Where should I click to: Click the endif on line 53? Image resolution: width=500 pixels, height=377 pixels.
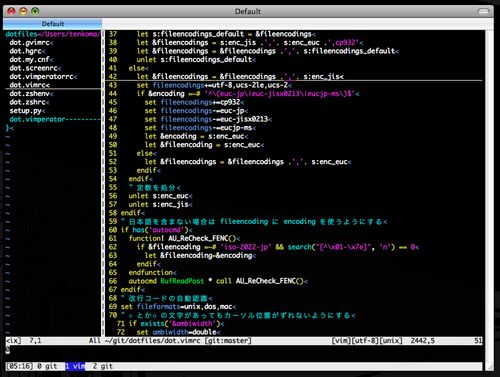pyautogui.click(x=146, y=170)
